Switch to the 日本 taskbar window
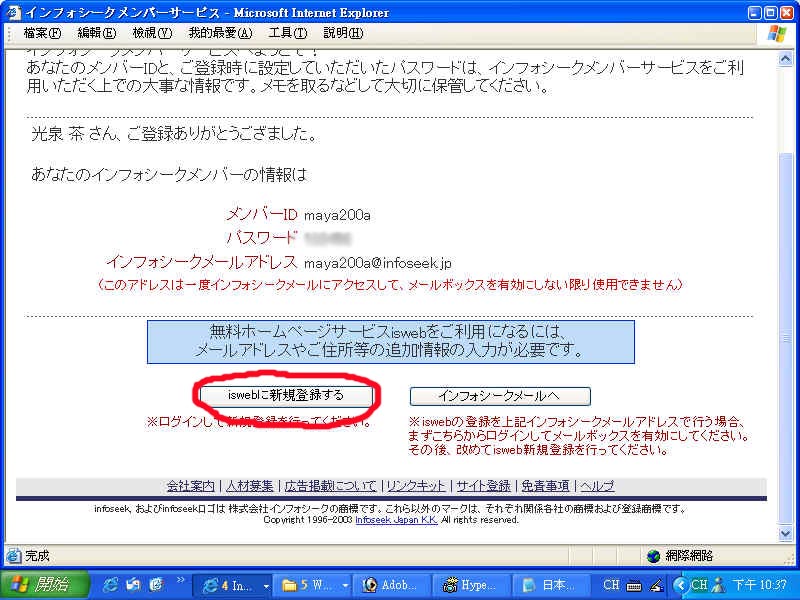 tap(551, 585)
